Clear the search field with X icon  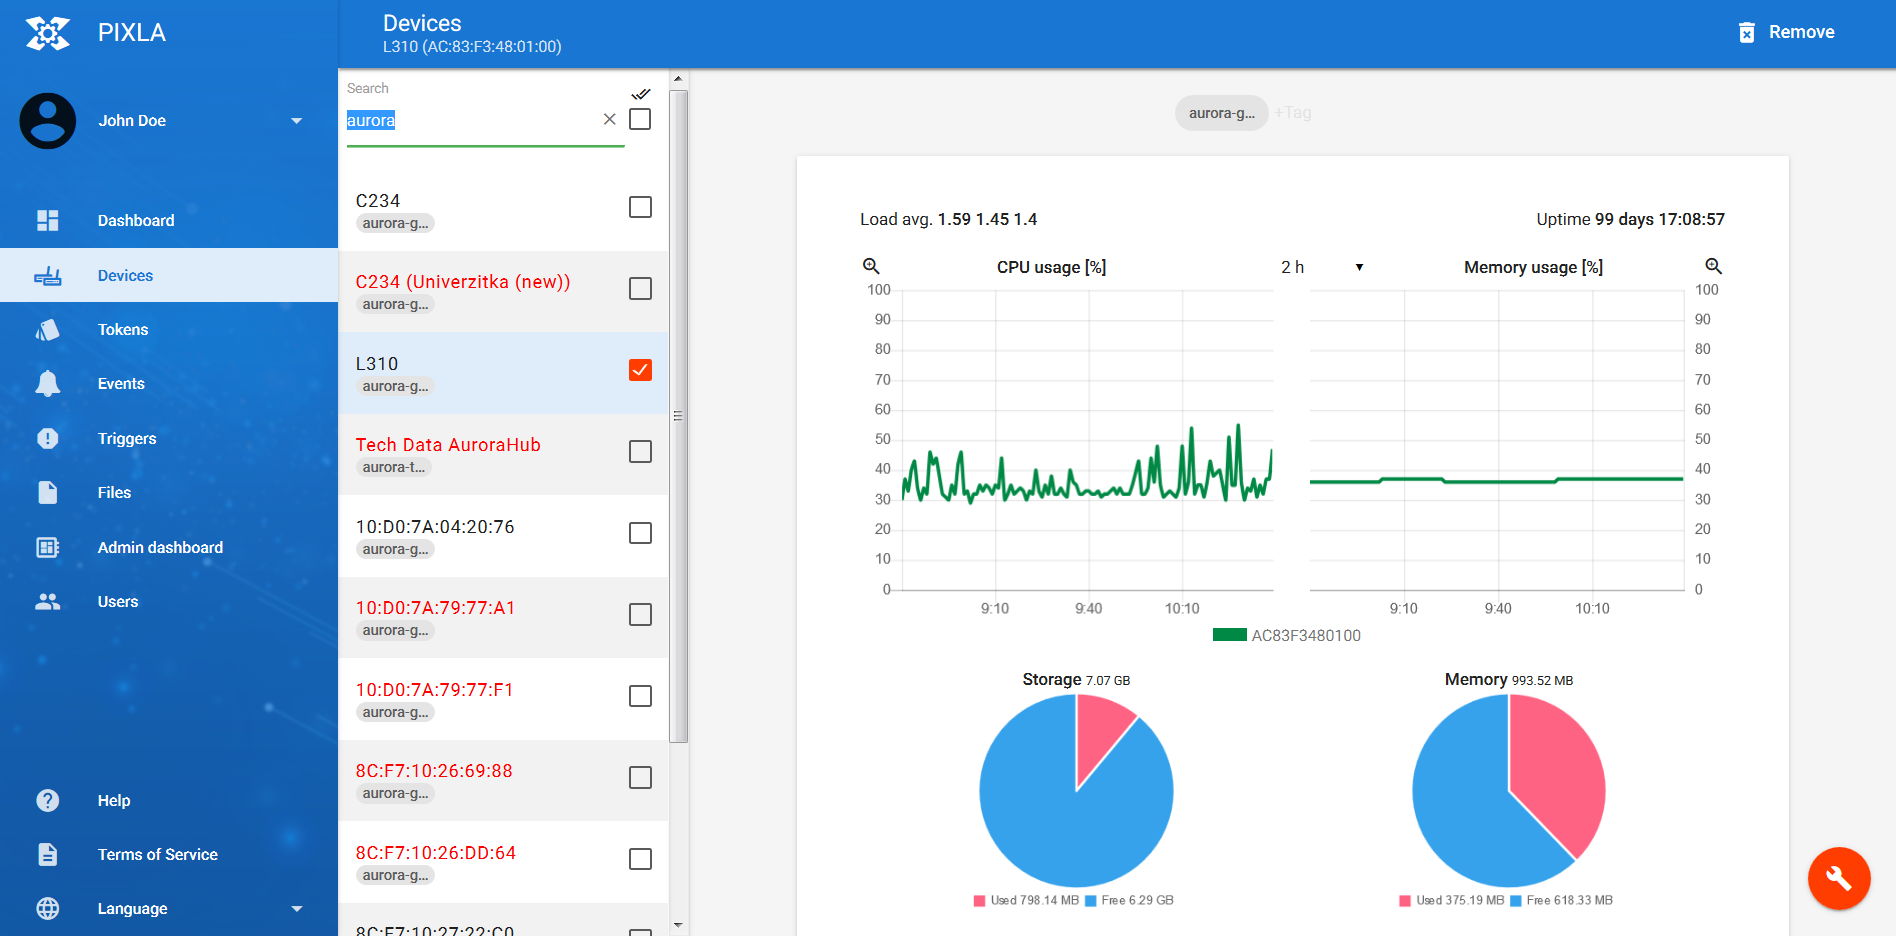[609, 119]
